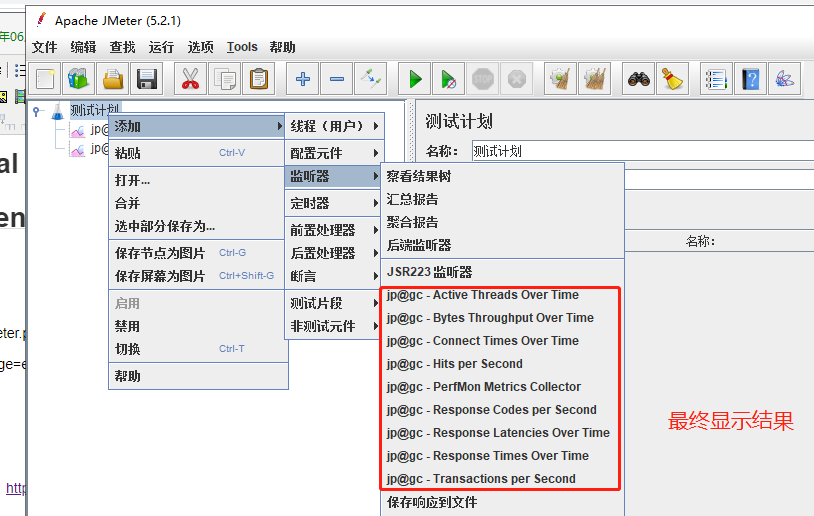
Task: Expand the 定时器 submenu
Action: (x=334, y=203)
